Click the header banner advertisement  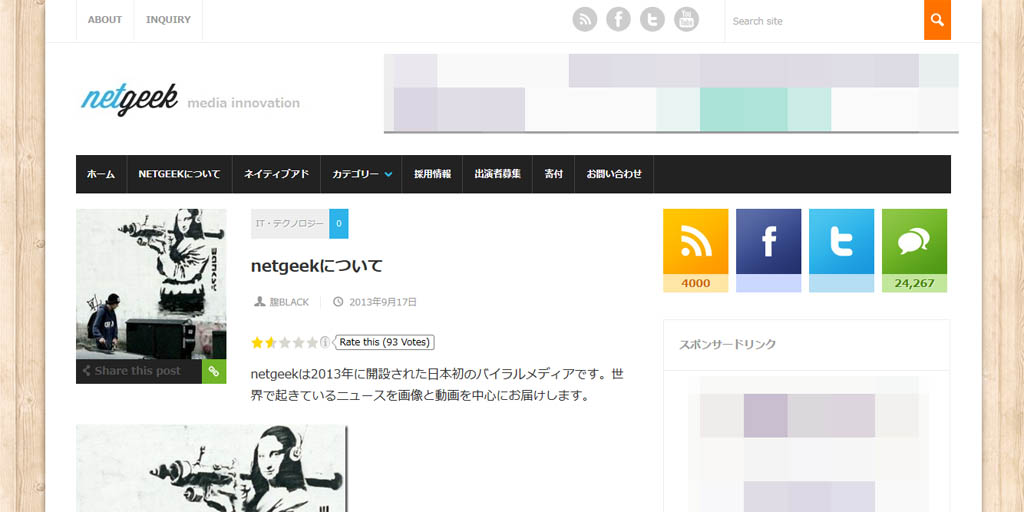671,93
